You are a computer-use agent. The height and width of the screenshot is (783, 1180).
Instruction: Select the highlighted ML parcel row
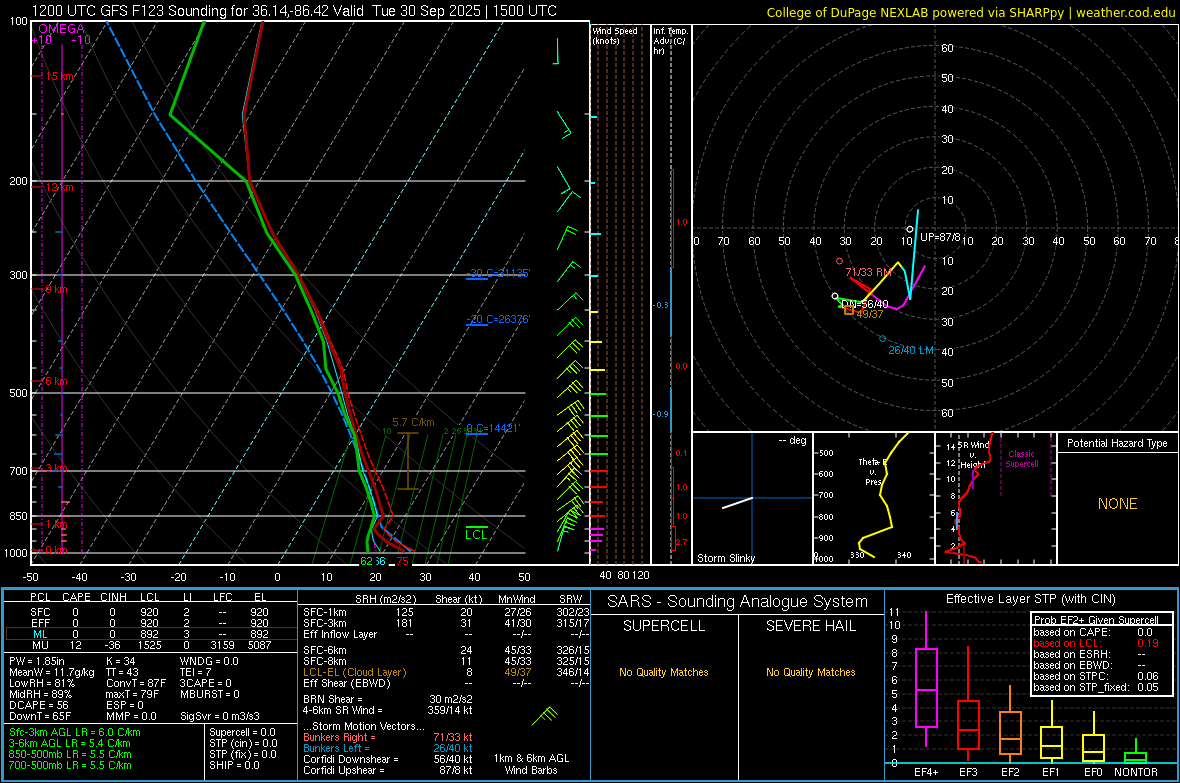coord(149,634)
